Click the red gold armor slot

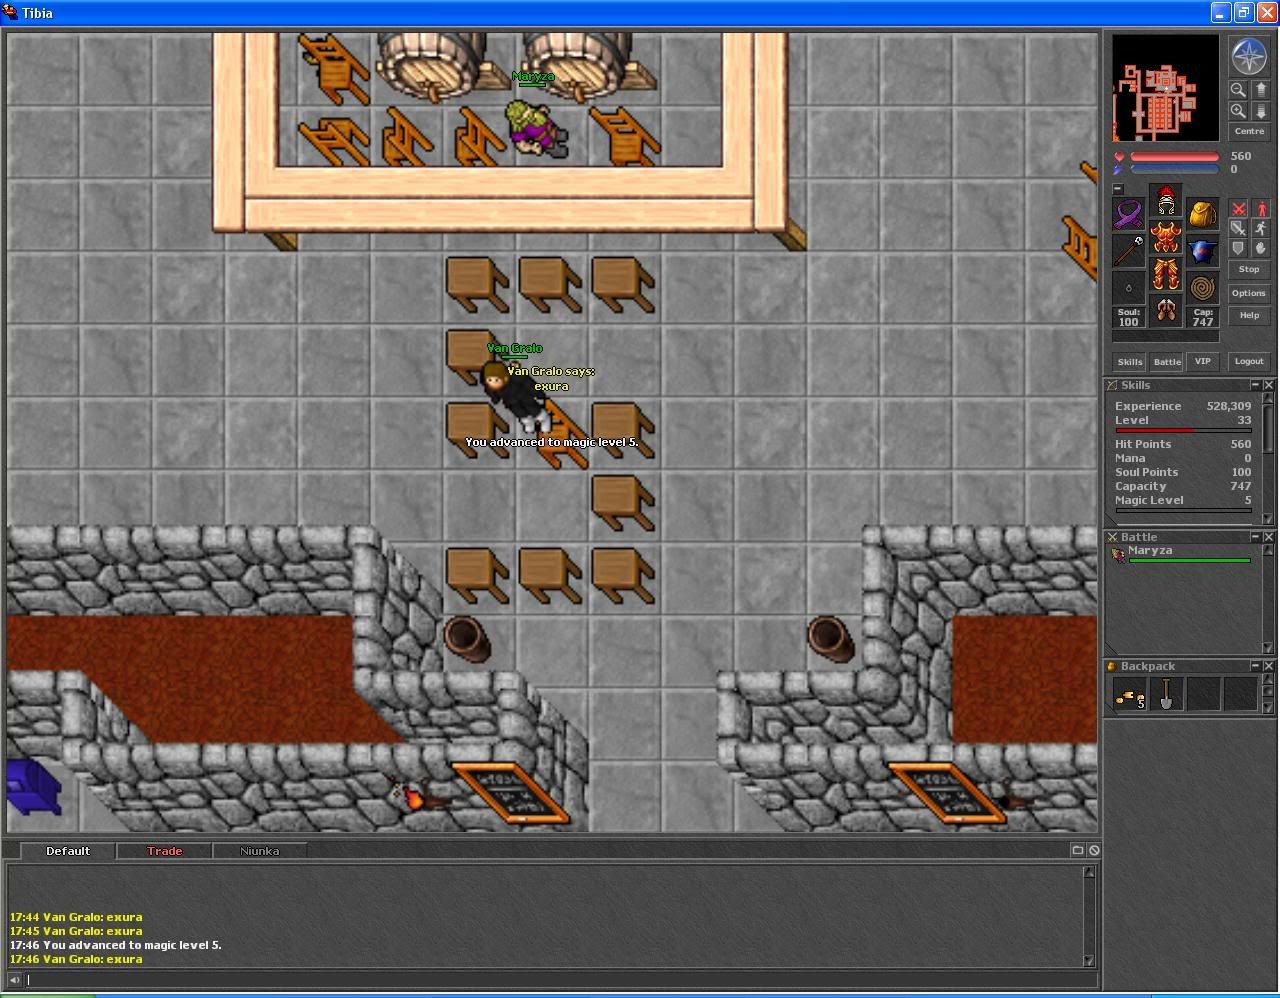[1166, 238]
